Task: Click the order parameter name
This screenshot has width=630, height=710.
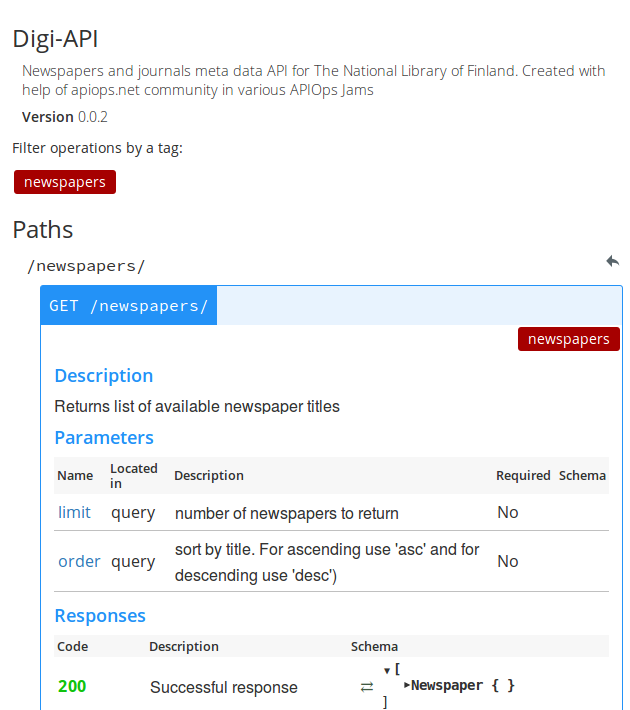Action: coord(79,561)
